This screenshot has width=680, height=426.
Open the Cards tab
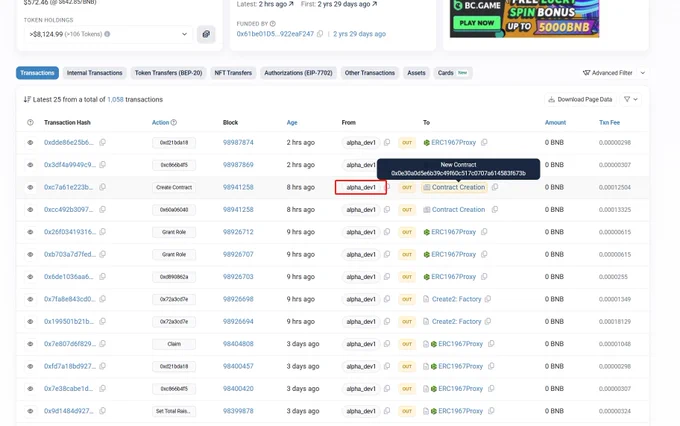tap(453, 73)
